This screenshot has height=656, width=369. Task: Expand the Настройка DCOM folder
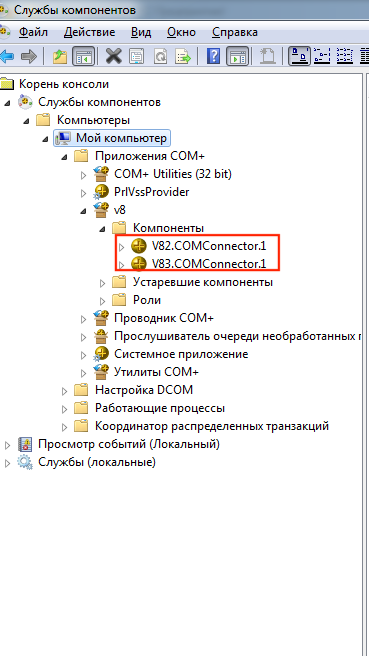click(64, 391)
